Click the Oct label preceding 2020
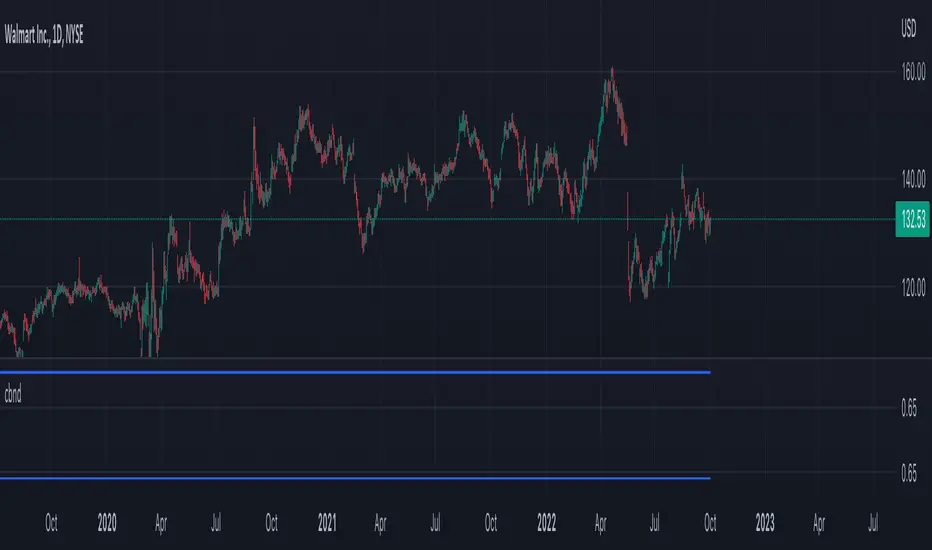 point(52,523)
